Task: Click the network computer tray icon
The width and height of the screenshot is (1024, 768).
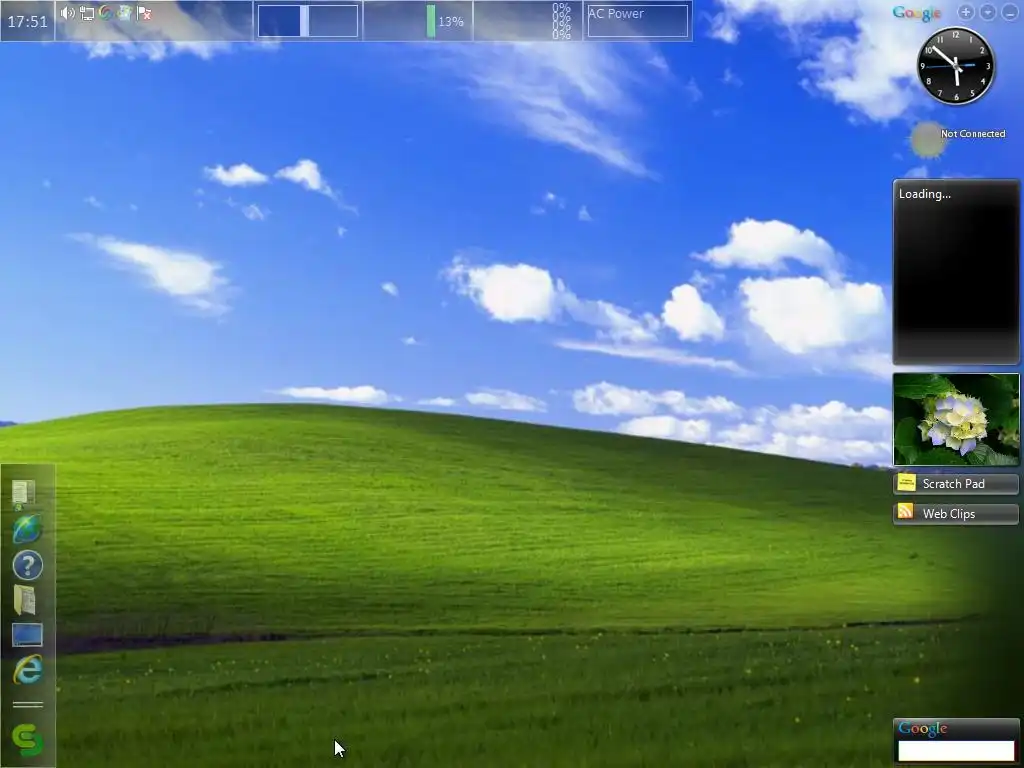Action: pyautogui.click(x=87, y=12)
